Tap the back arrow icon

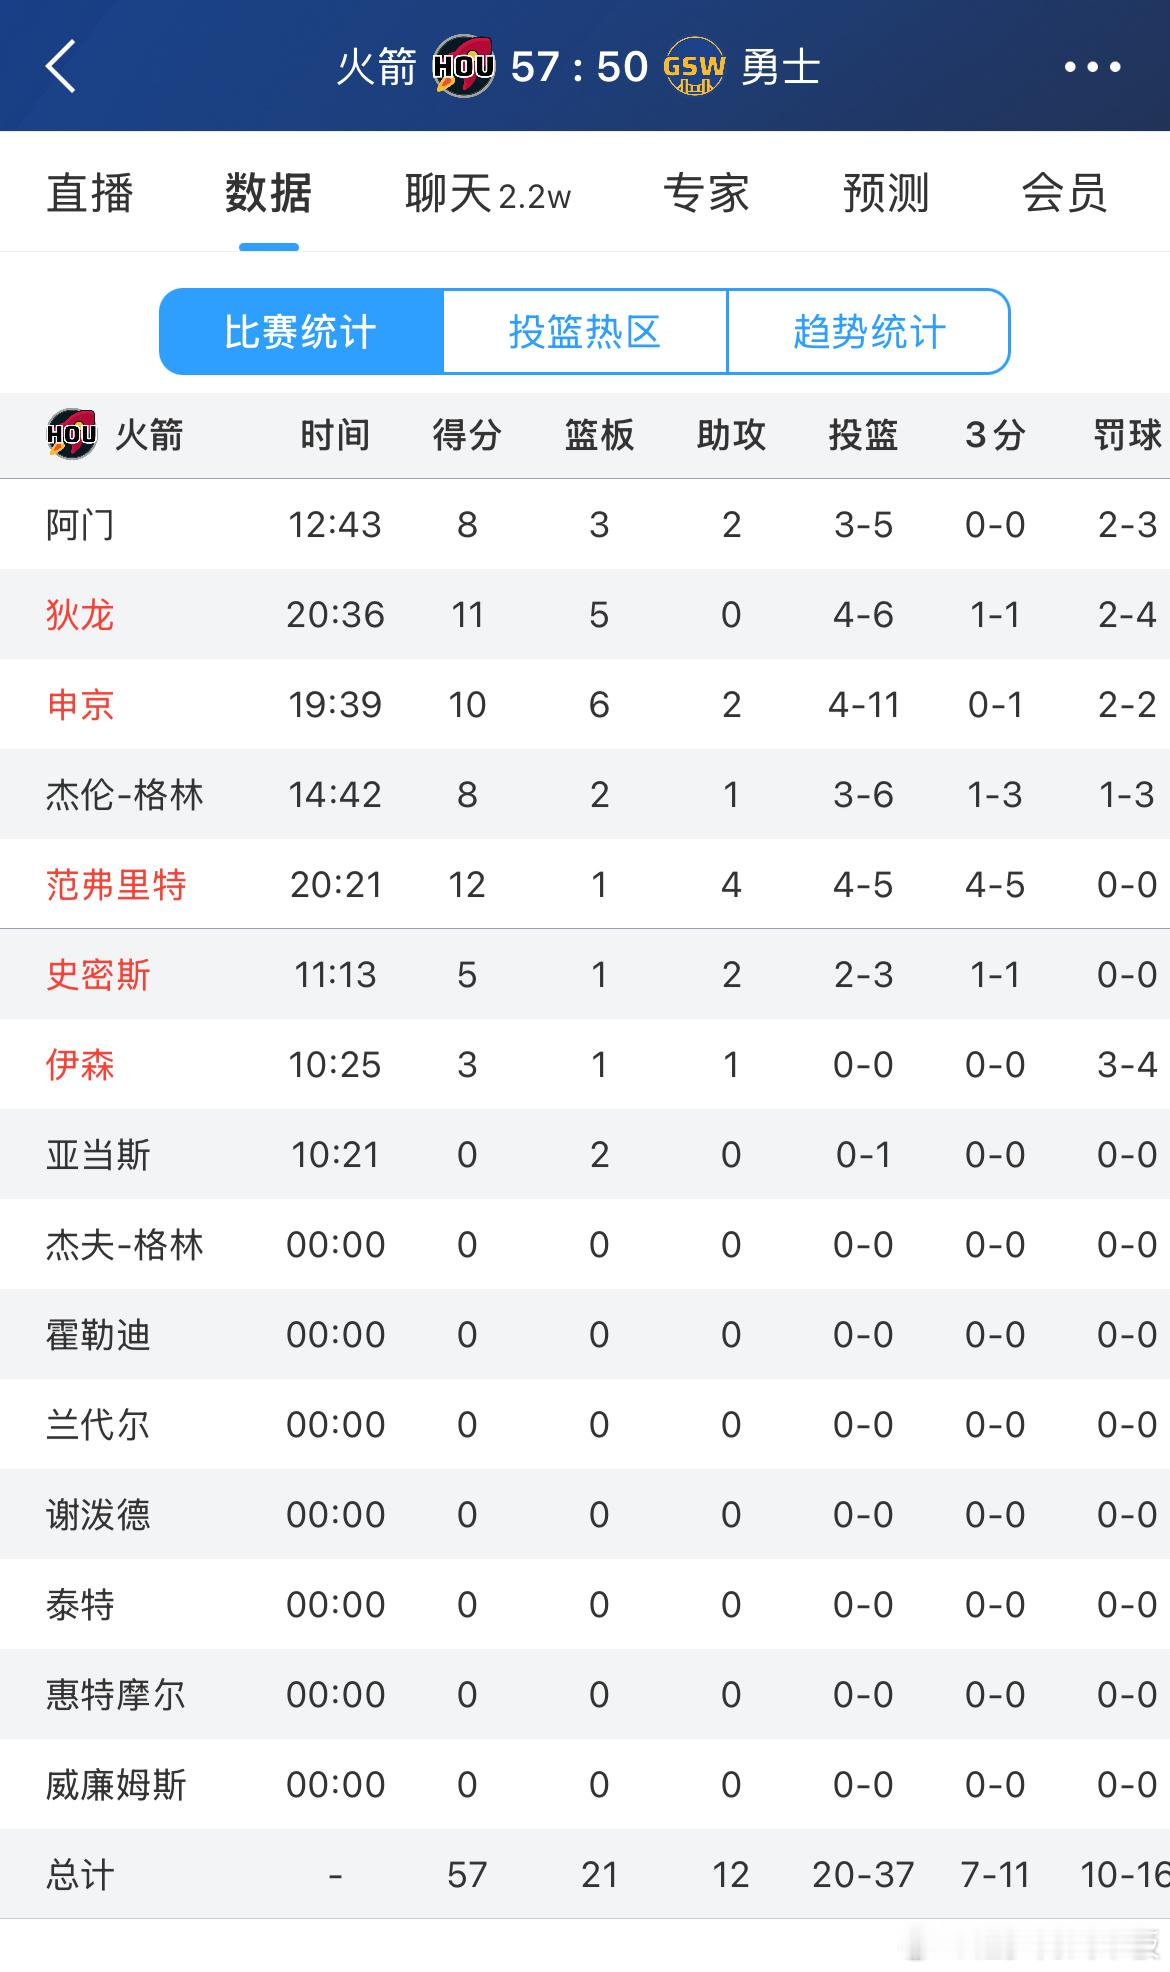(x=61, y=67)
